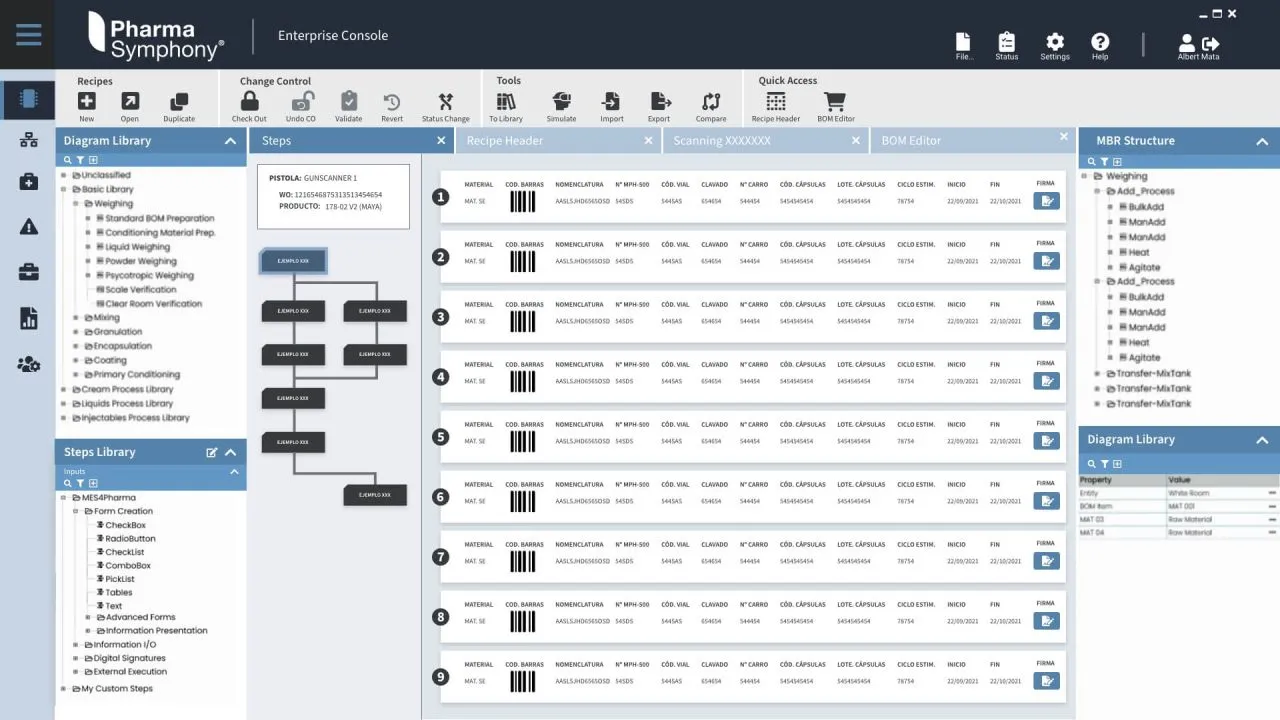Click the firma sign button in row 5
The height and width of the screenshot is (720, 1280).
click(1046, 441)
